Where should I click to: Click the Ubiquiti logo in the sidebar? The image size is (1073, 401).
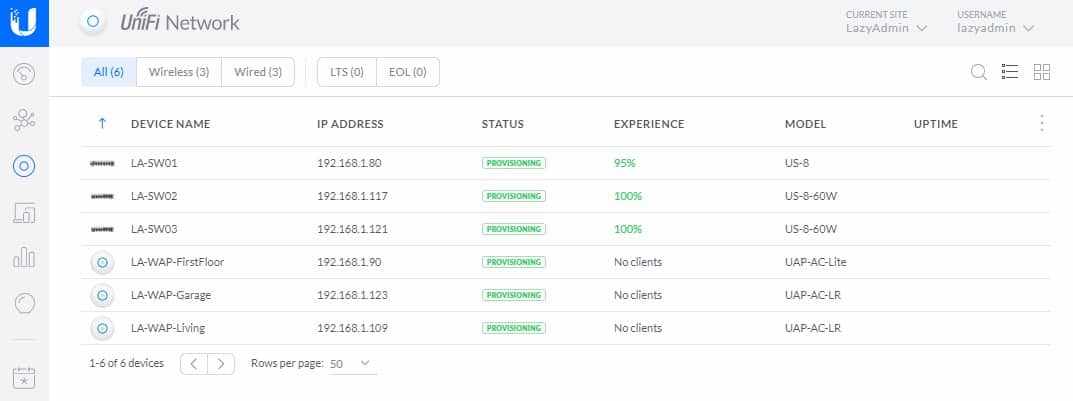pos(24,23)
